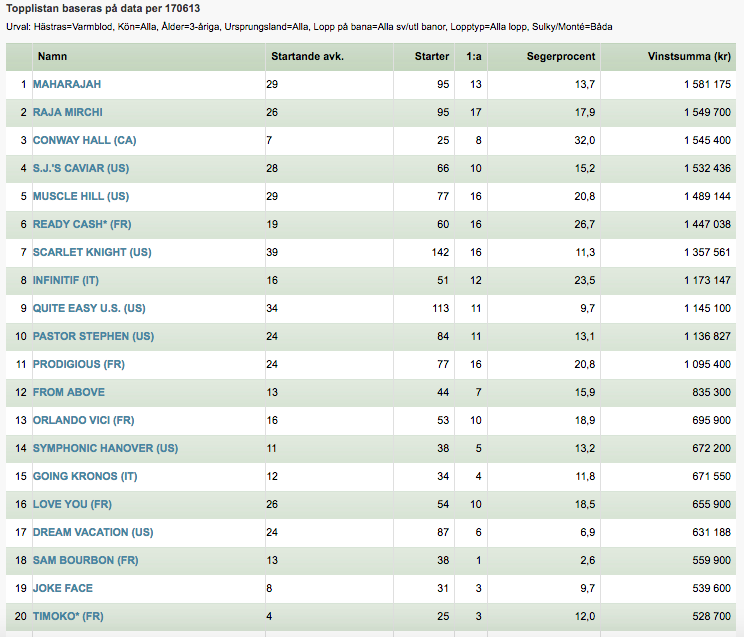Viewport: 744px width, 637px height.
Task: Select winnings value 539 600
Action: (x=711, y=589)
